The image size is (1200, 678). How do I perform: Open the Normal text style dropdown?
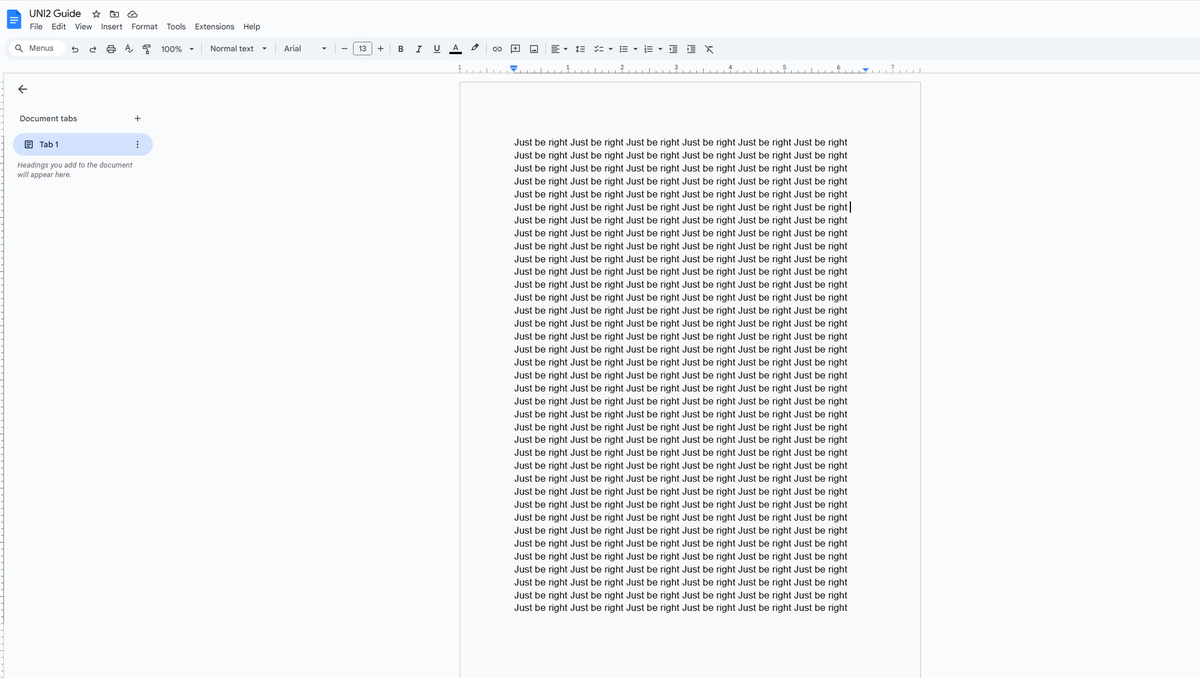(238, 49)
